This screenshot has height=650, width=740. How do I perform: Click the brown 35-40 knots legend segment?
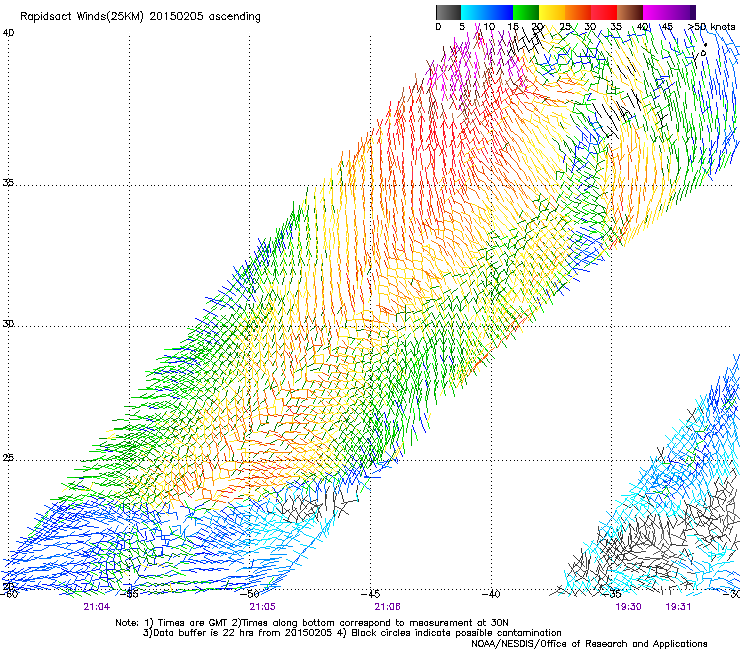pos(630,12)
